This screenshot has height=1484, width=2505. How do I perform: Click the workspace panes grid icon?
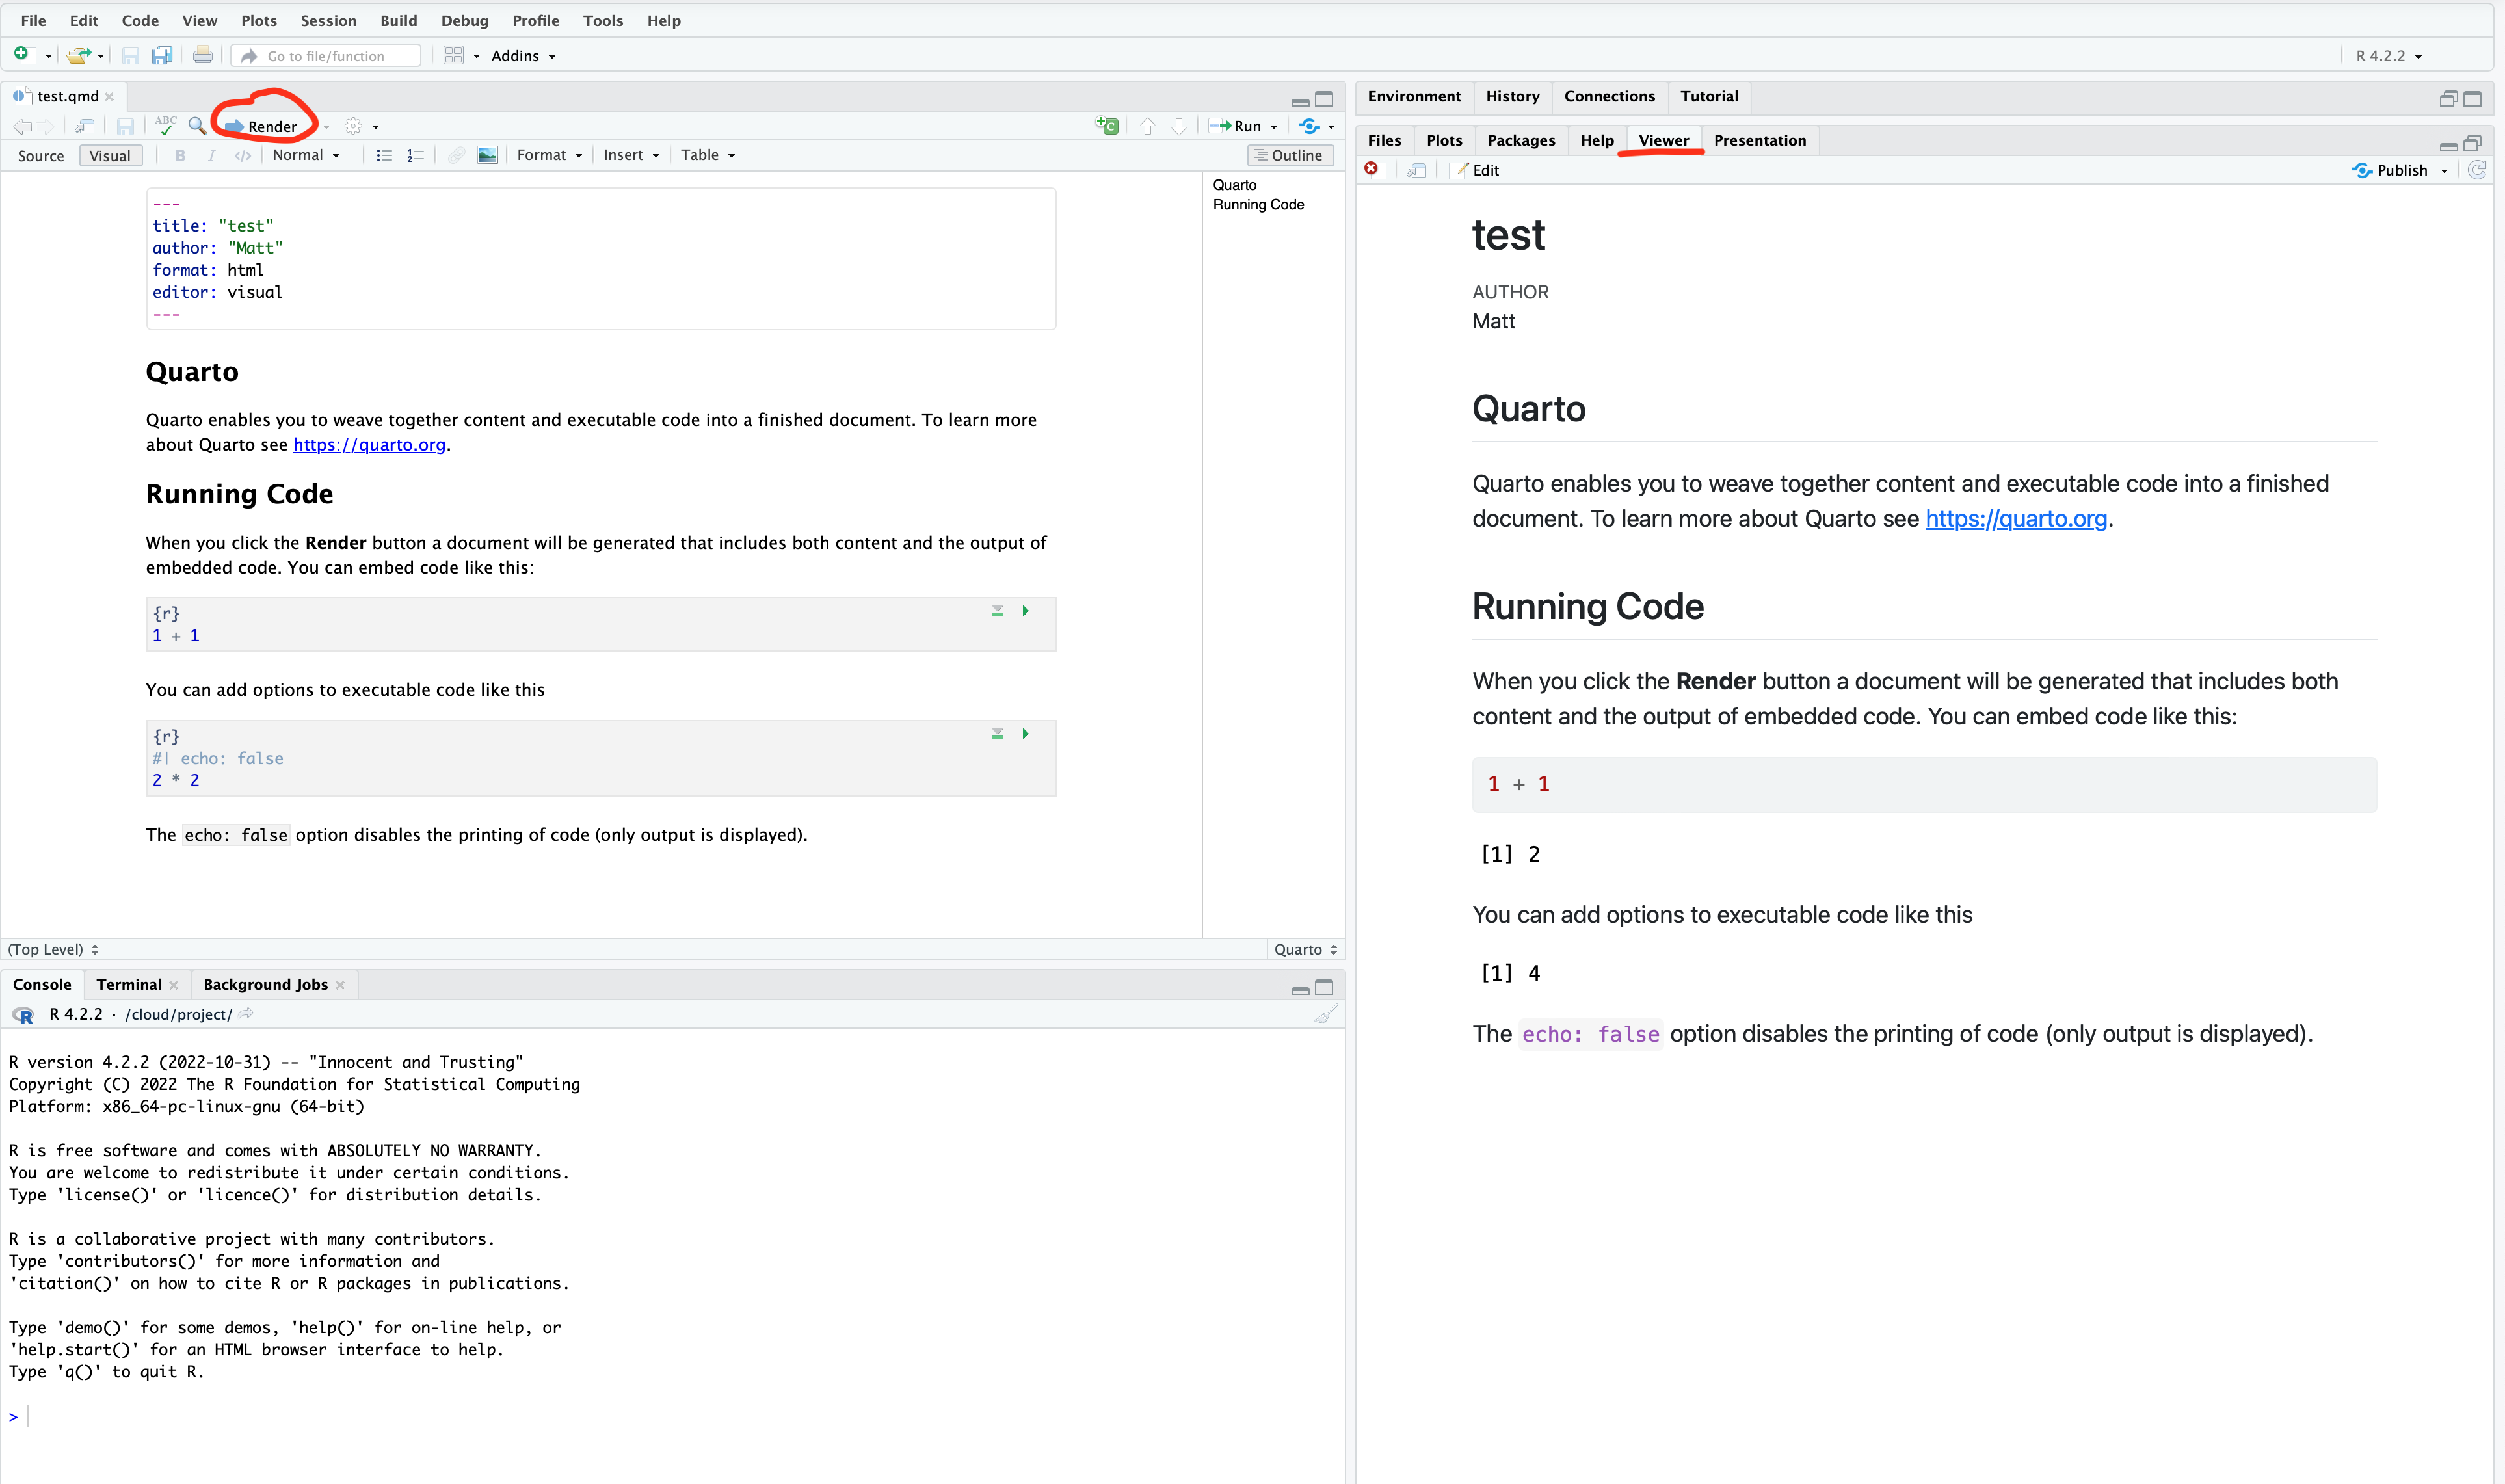[x=453, y=55]
